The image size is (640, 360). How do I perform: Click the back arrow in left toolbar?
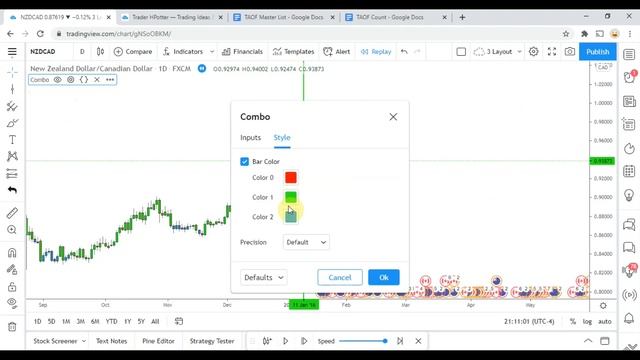(x=12, y=190)
